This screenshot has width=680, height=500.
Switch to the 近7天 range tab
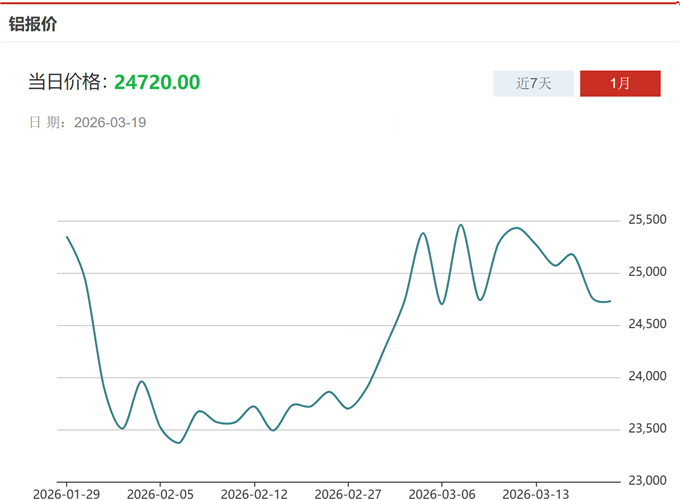(x=534, y=83)
